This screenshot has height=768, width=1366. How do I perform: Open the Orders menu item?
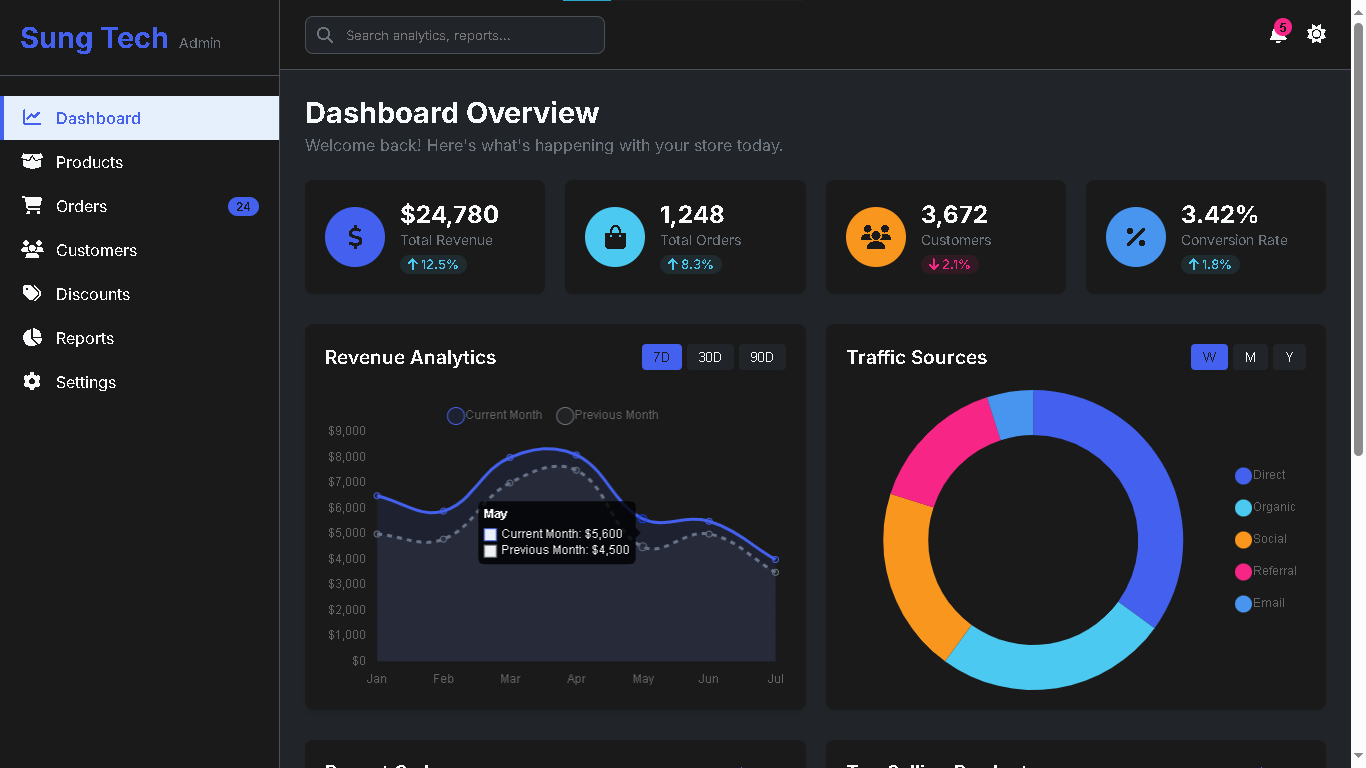point(81,206)
